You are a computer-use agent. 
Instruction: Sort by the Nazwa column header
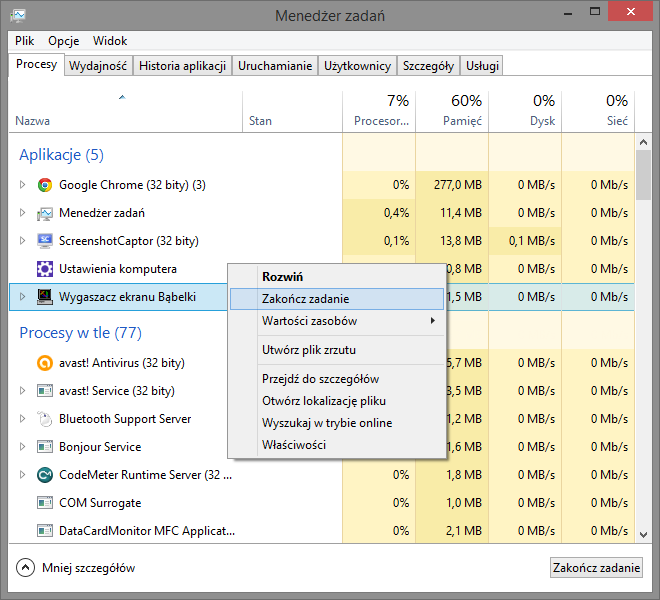tap(125, 112)
